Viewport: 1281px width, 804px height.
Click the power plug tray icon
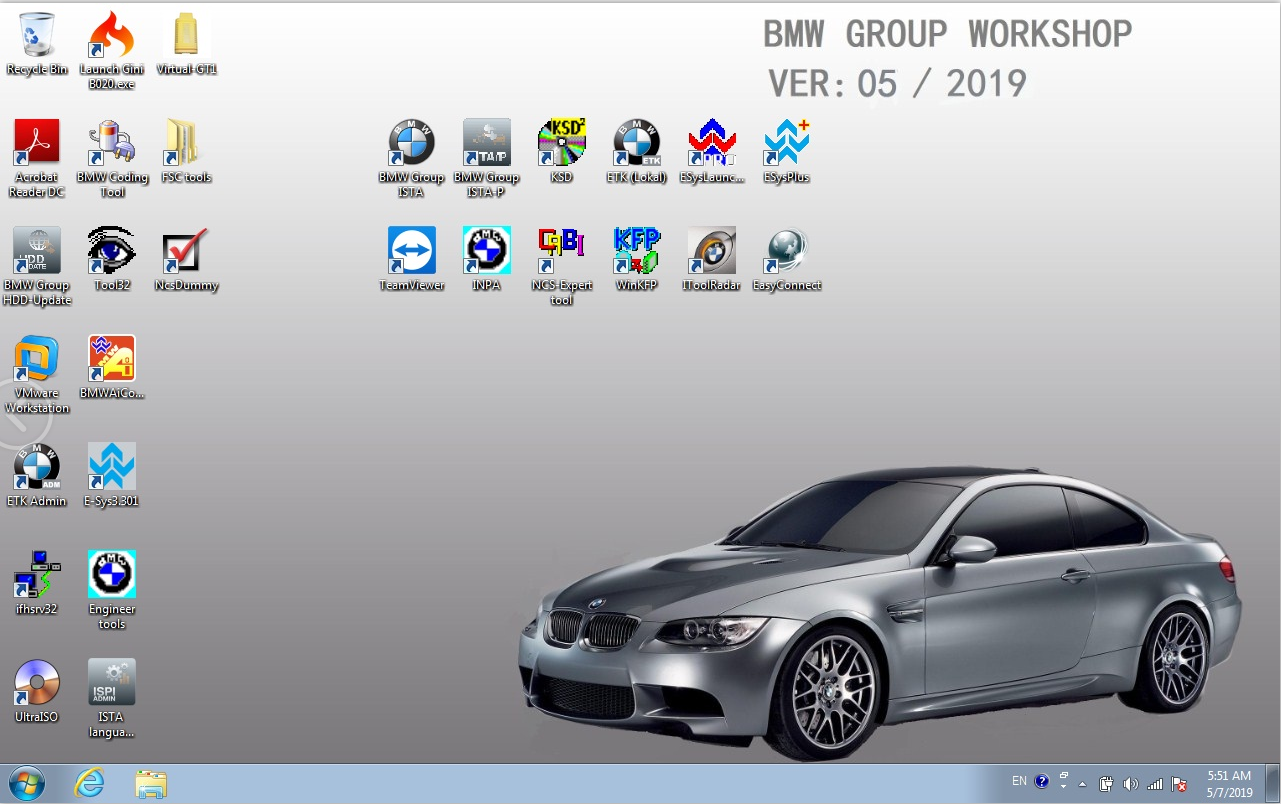tap(1107, 784)
